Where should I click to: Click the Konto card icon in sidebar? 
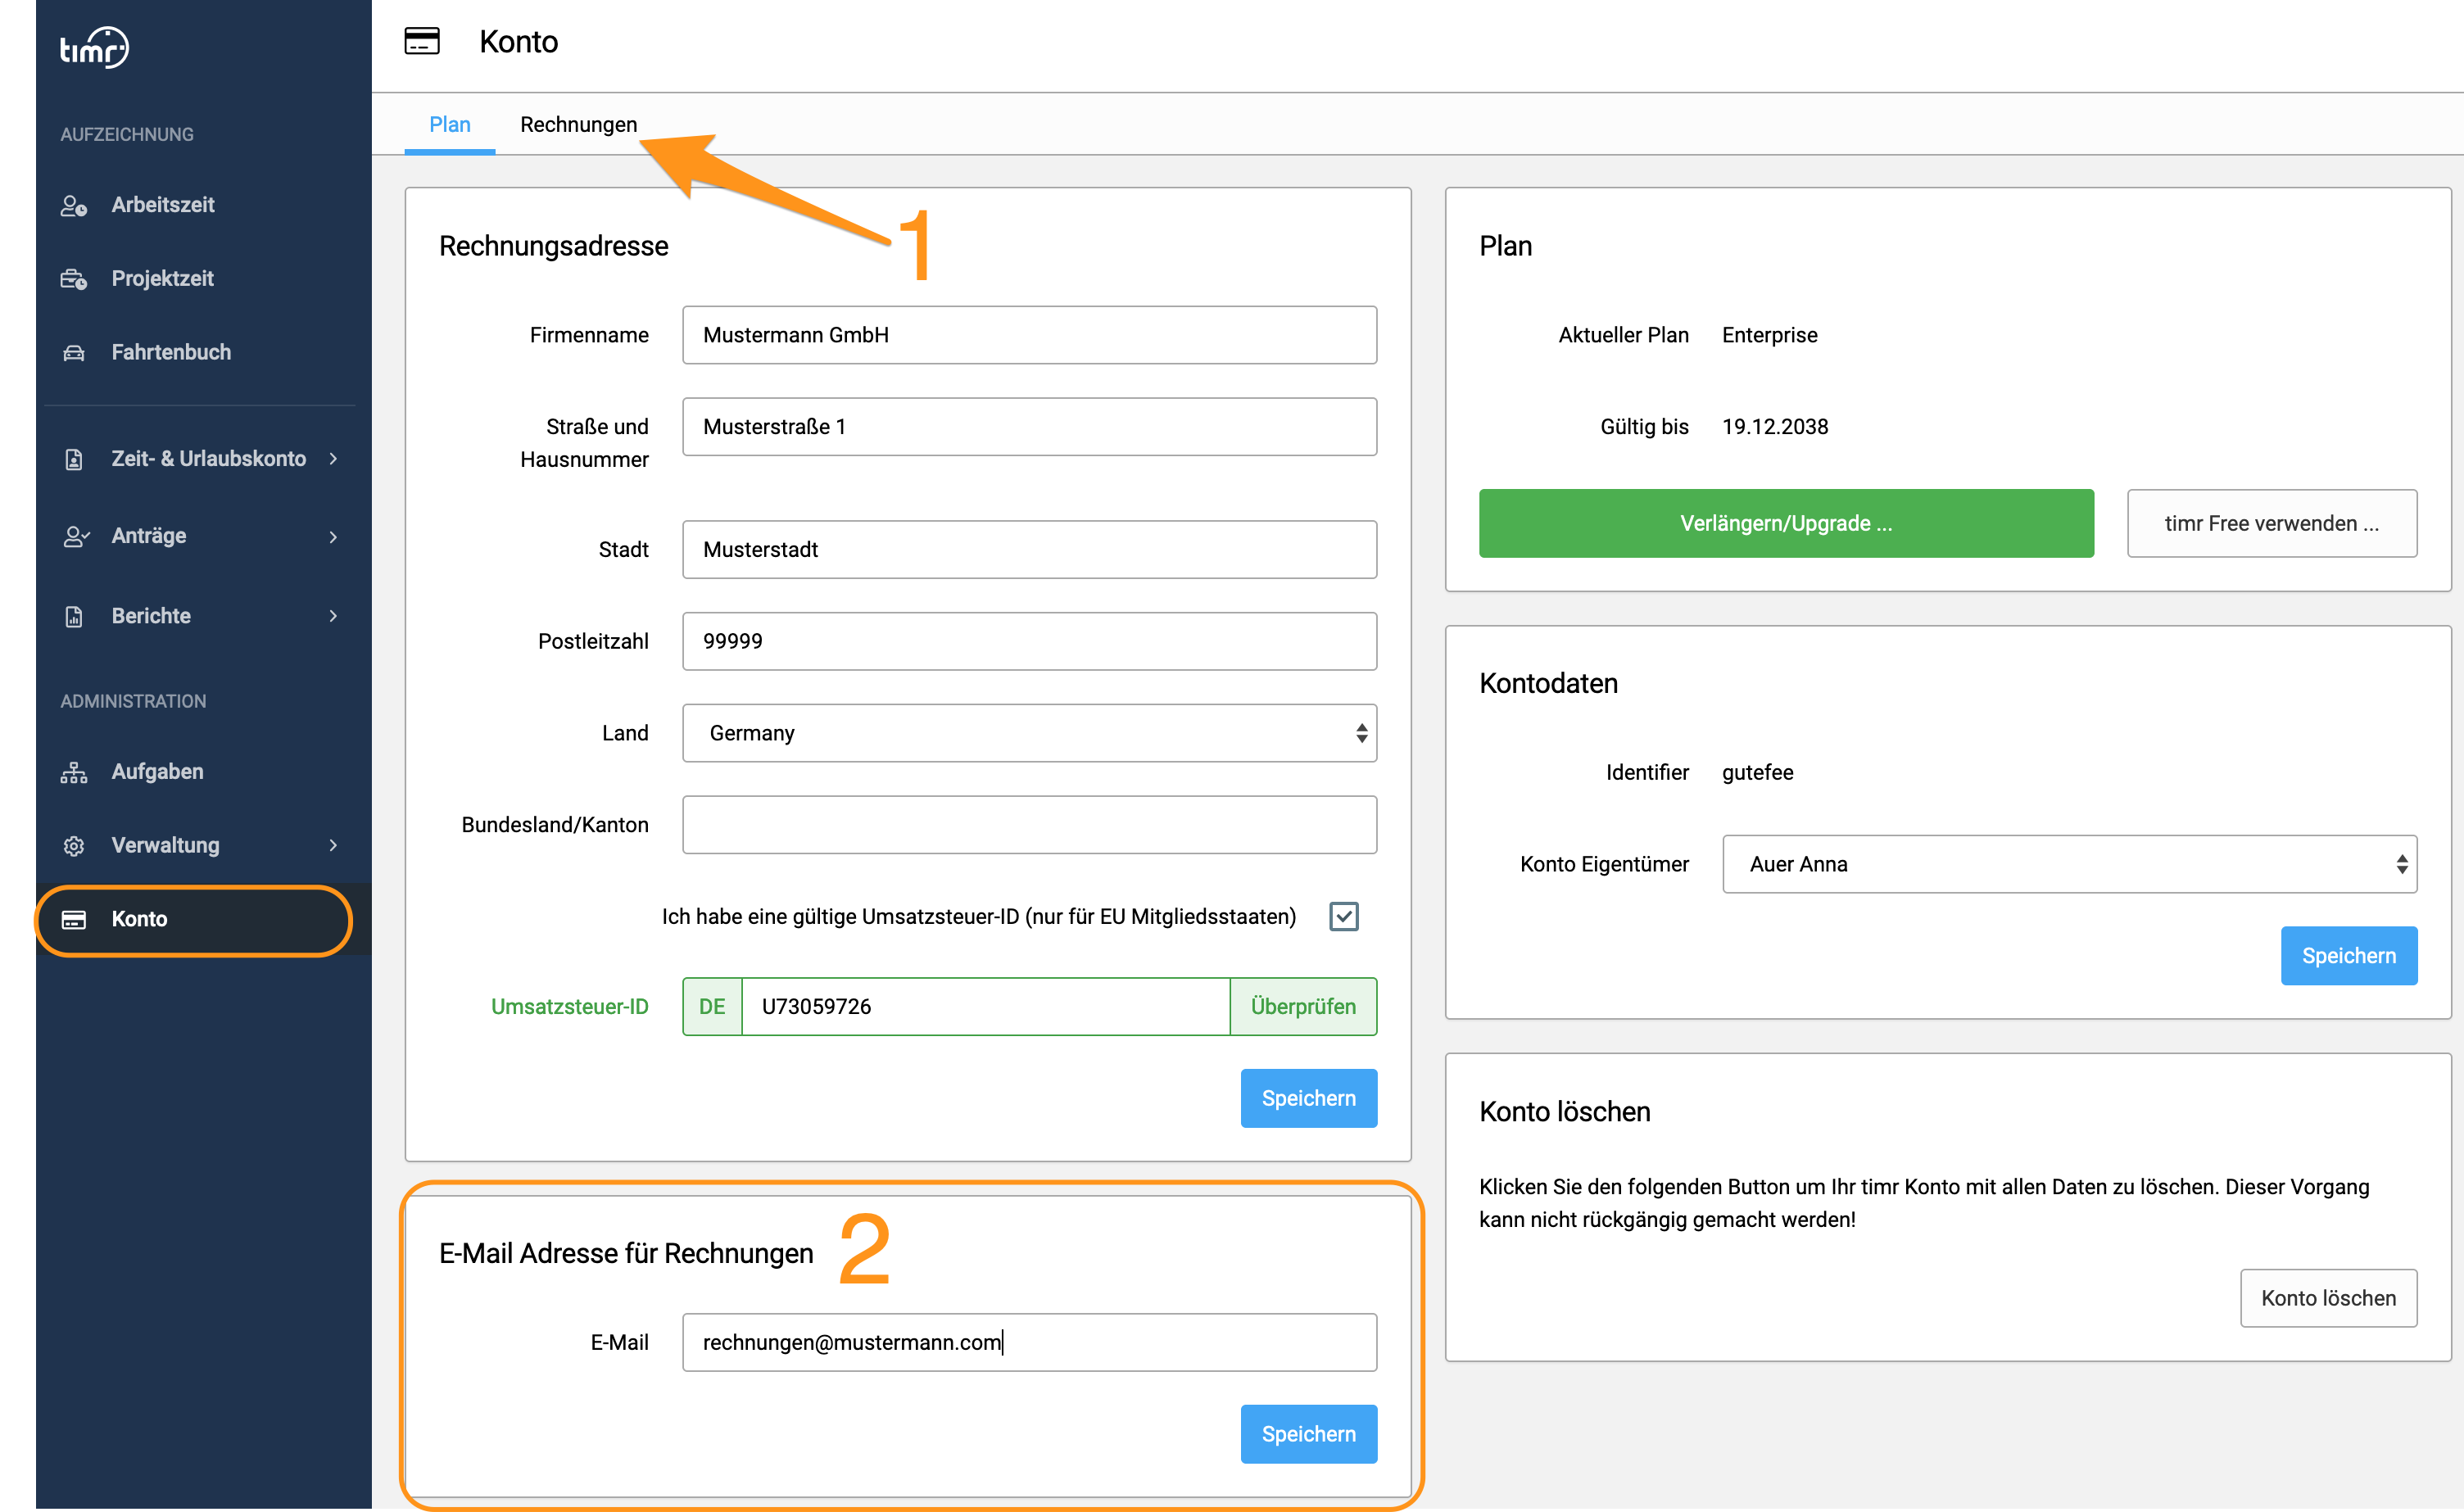tap(74, 920)
